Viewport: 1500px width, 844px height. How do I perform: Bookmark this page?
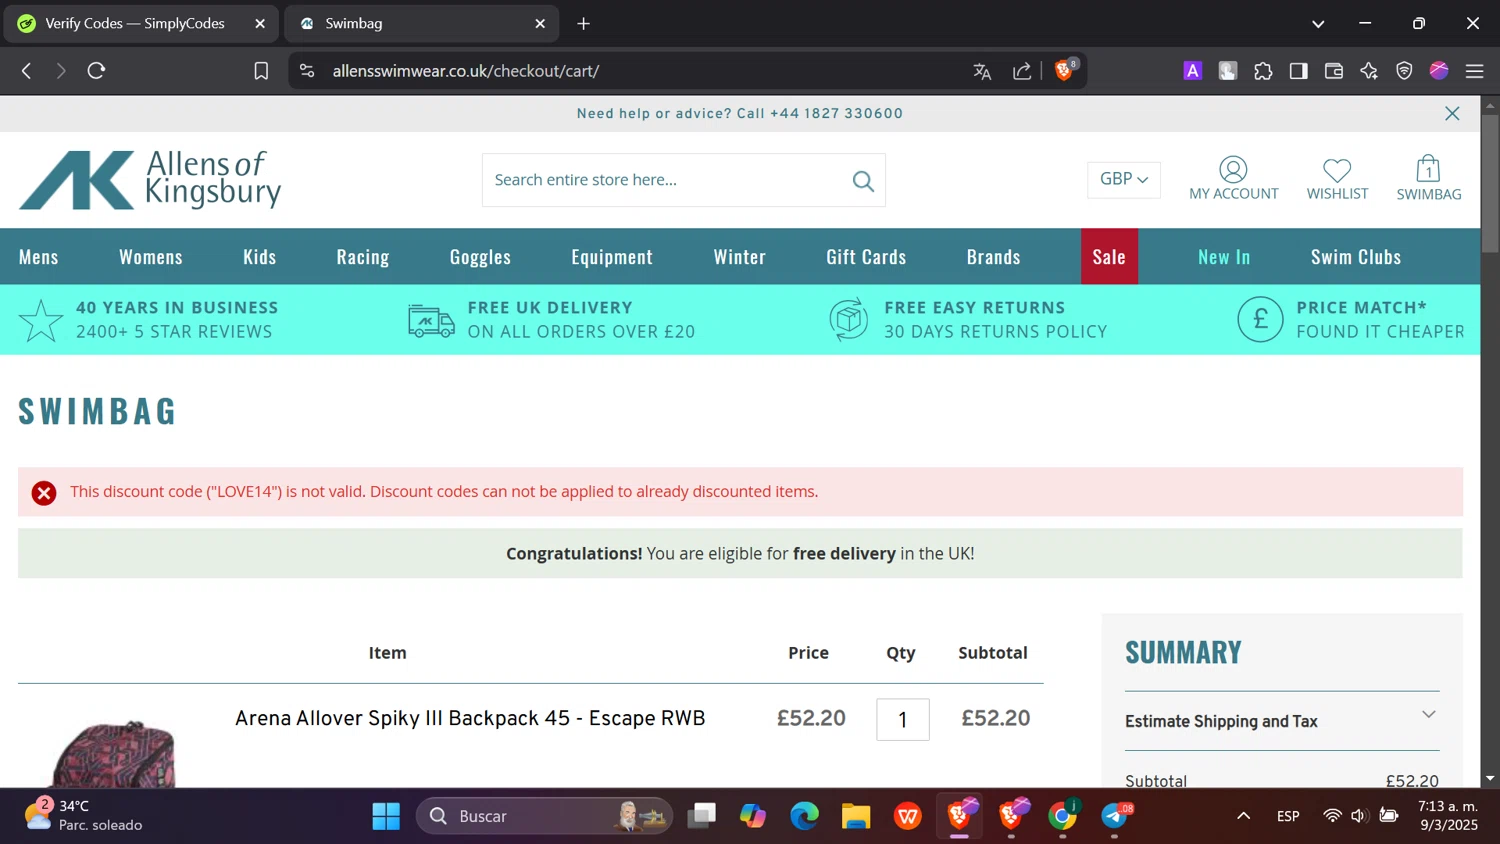coord(261,71)
